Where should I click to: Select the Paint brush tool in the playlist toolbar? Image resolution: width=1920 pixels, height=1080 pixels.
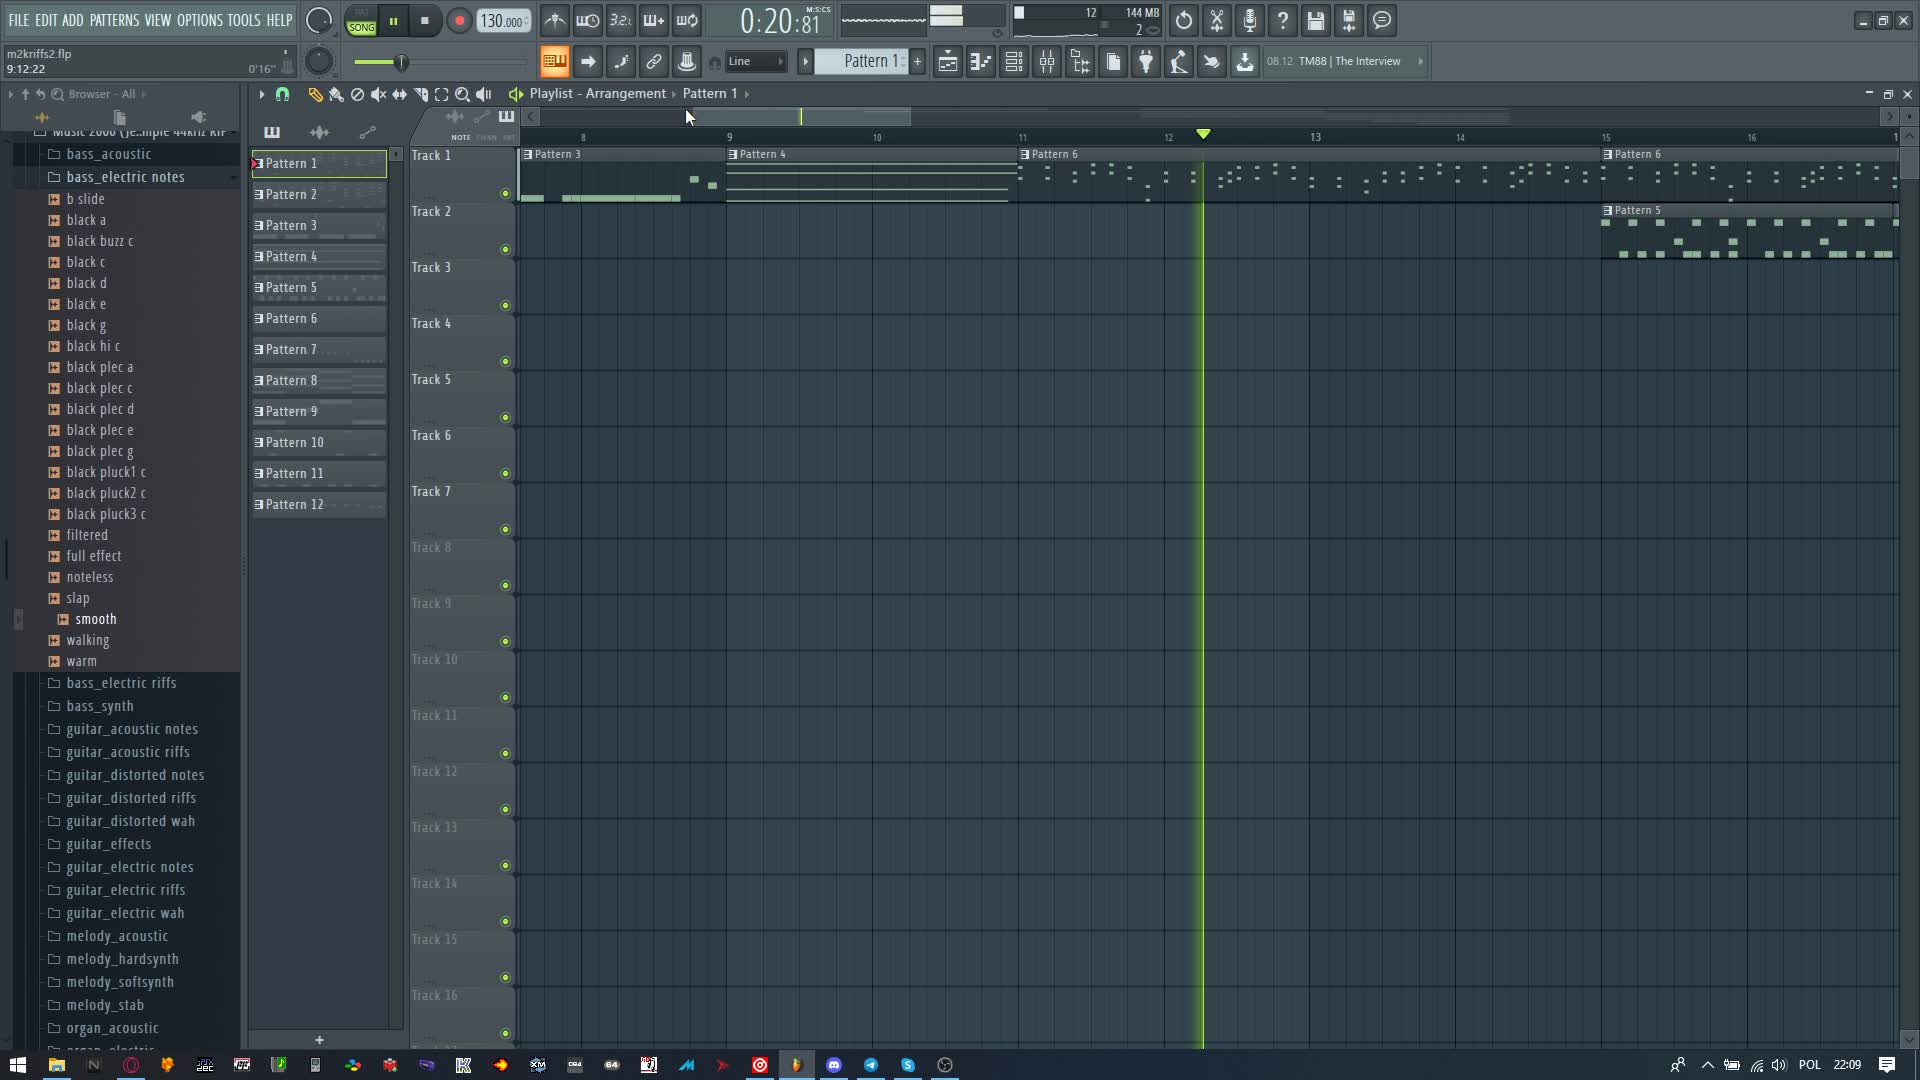point(336,94)
